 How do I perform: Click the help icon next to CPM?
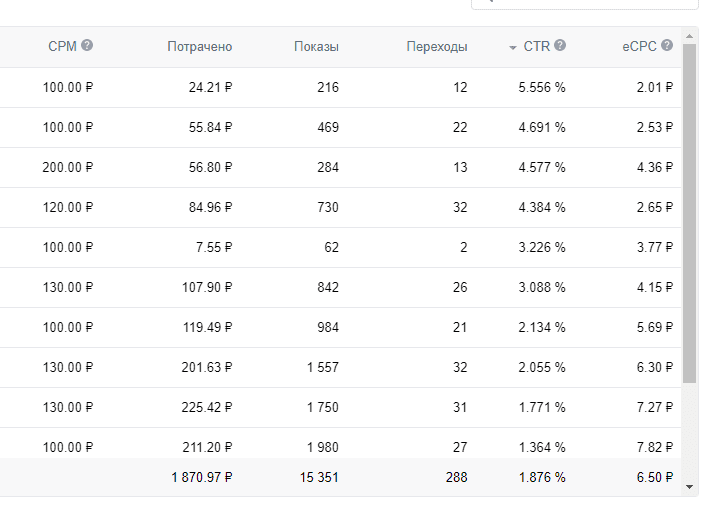pos(87,46)
